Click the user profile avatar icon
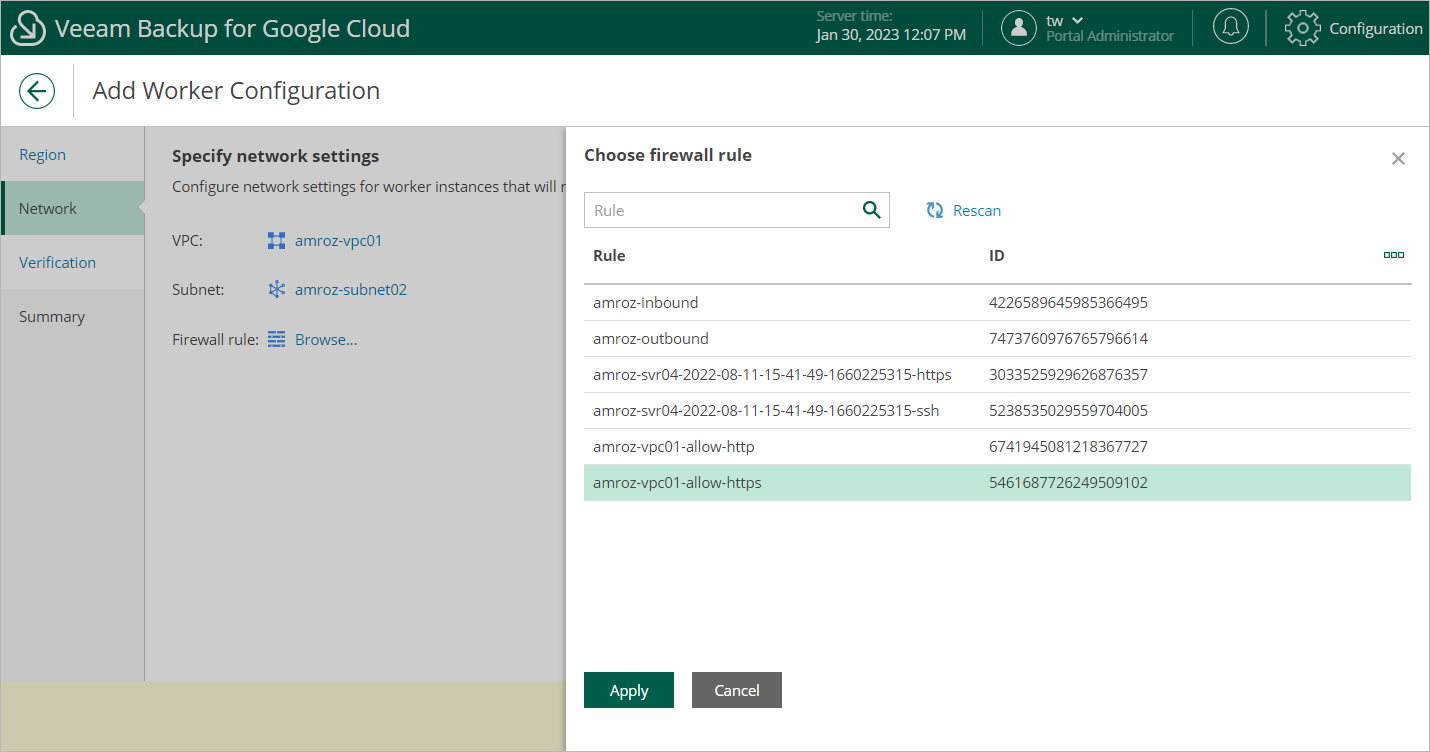This screenshot has height=752, width=1430. pos(1018,28)
